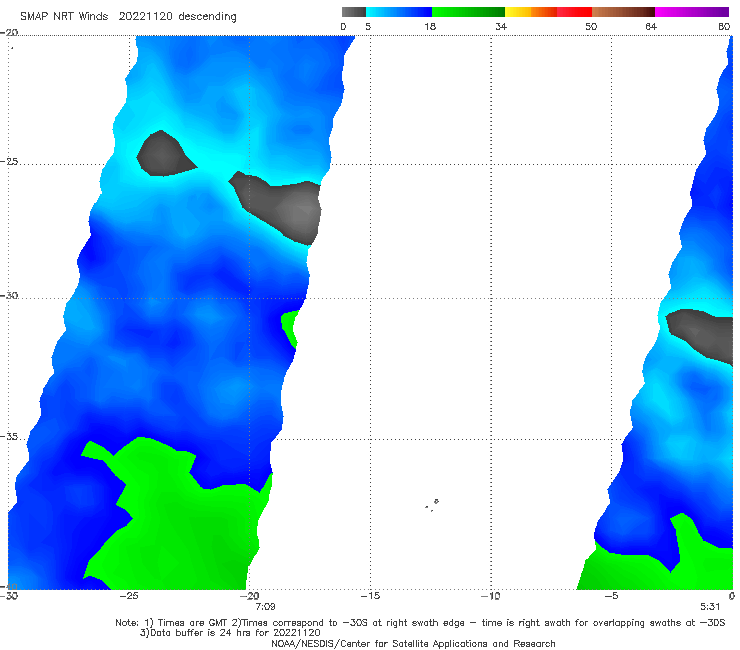
Task: Click the green segment of the color bar
Action: (468, 12)
